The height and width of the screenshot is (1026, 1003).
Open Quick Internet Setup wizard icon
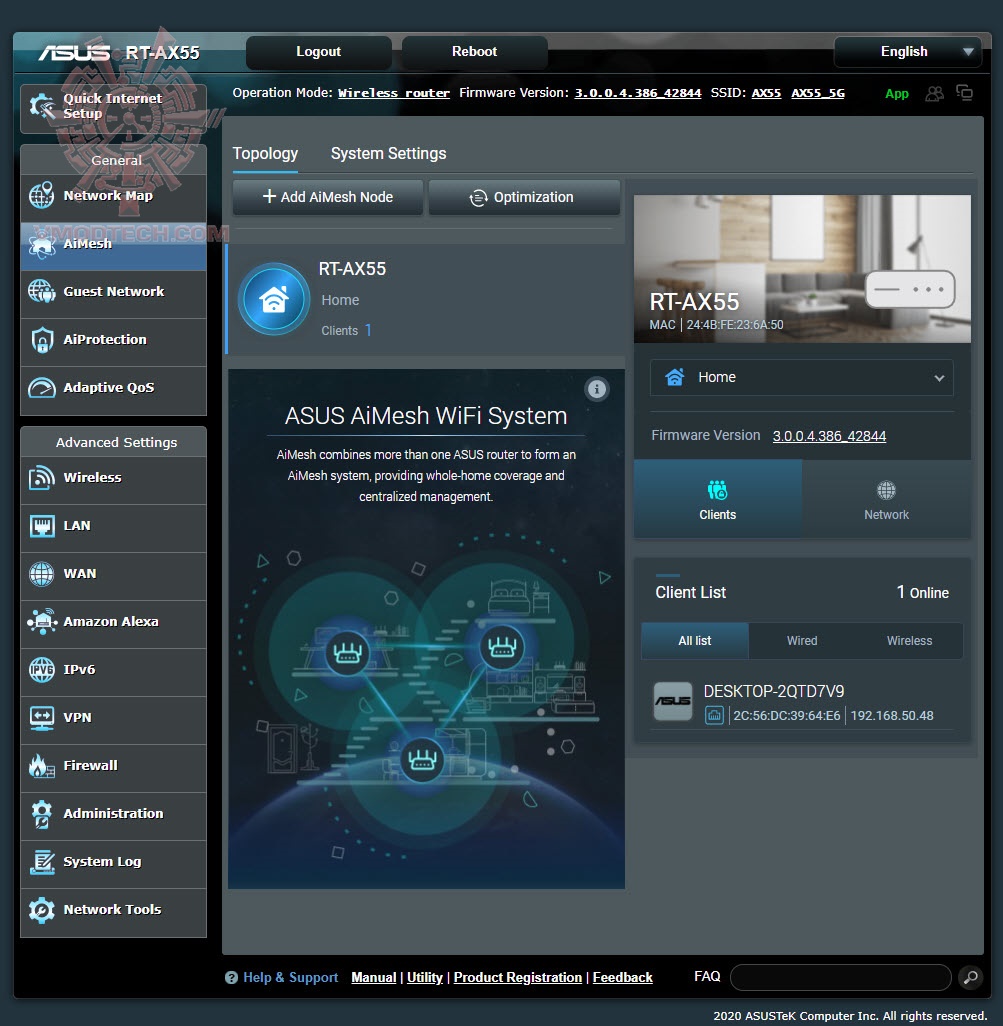(x=43, y=107)
